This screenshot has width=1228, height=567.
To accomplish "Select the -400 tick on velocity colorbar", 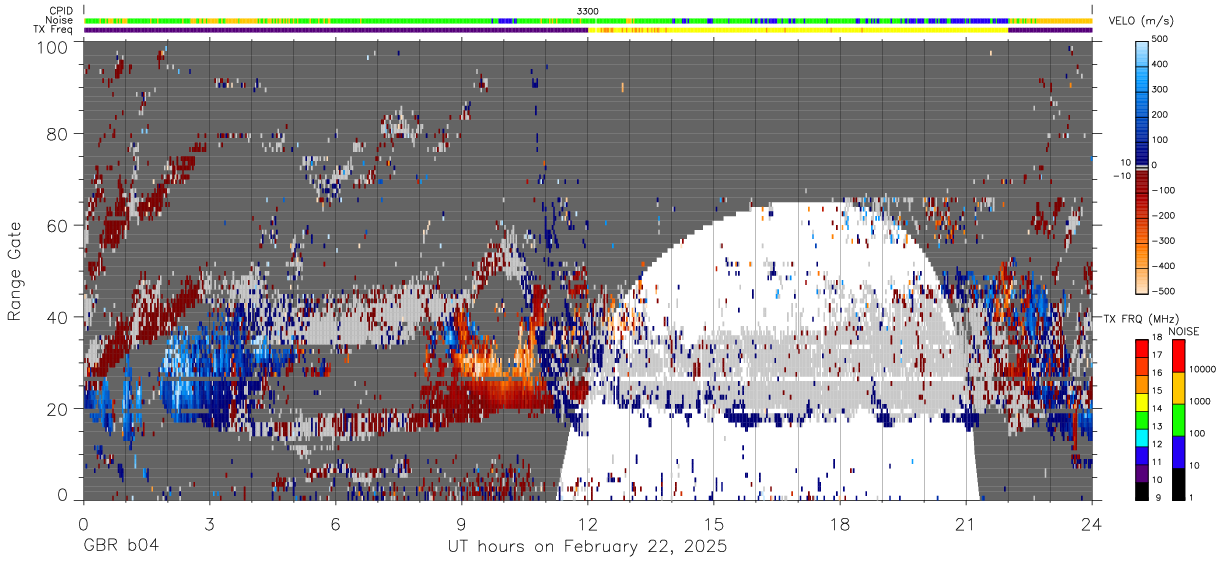I will pyautogui.click(x=1163, y=266).
